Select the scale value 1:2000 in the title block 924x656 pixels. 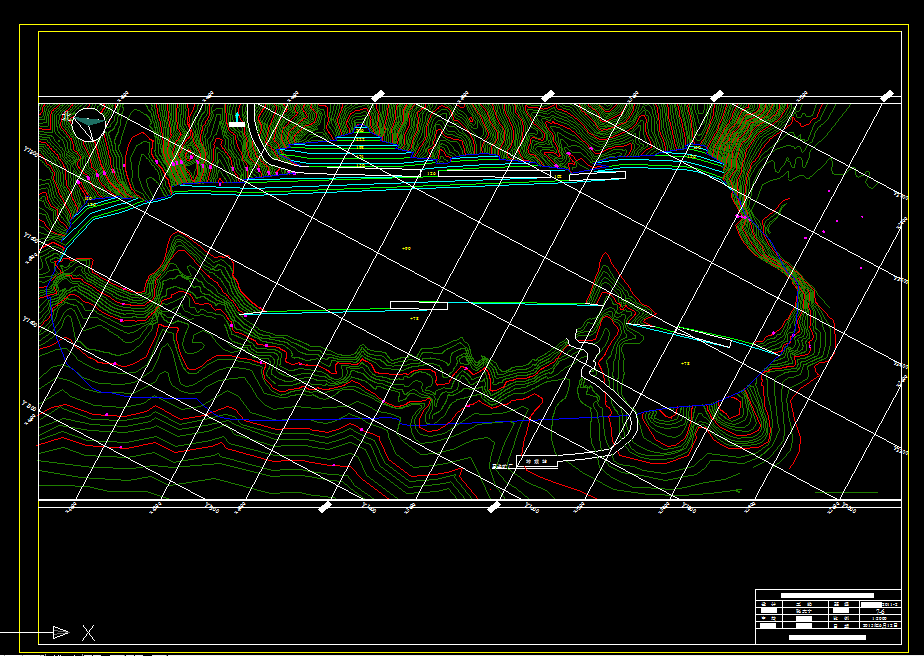[x=880, y=618]
